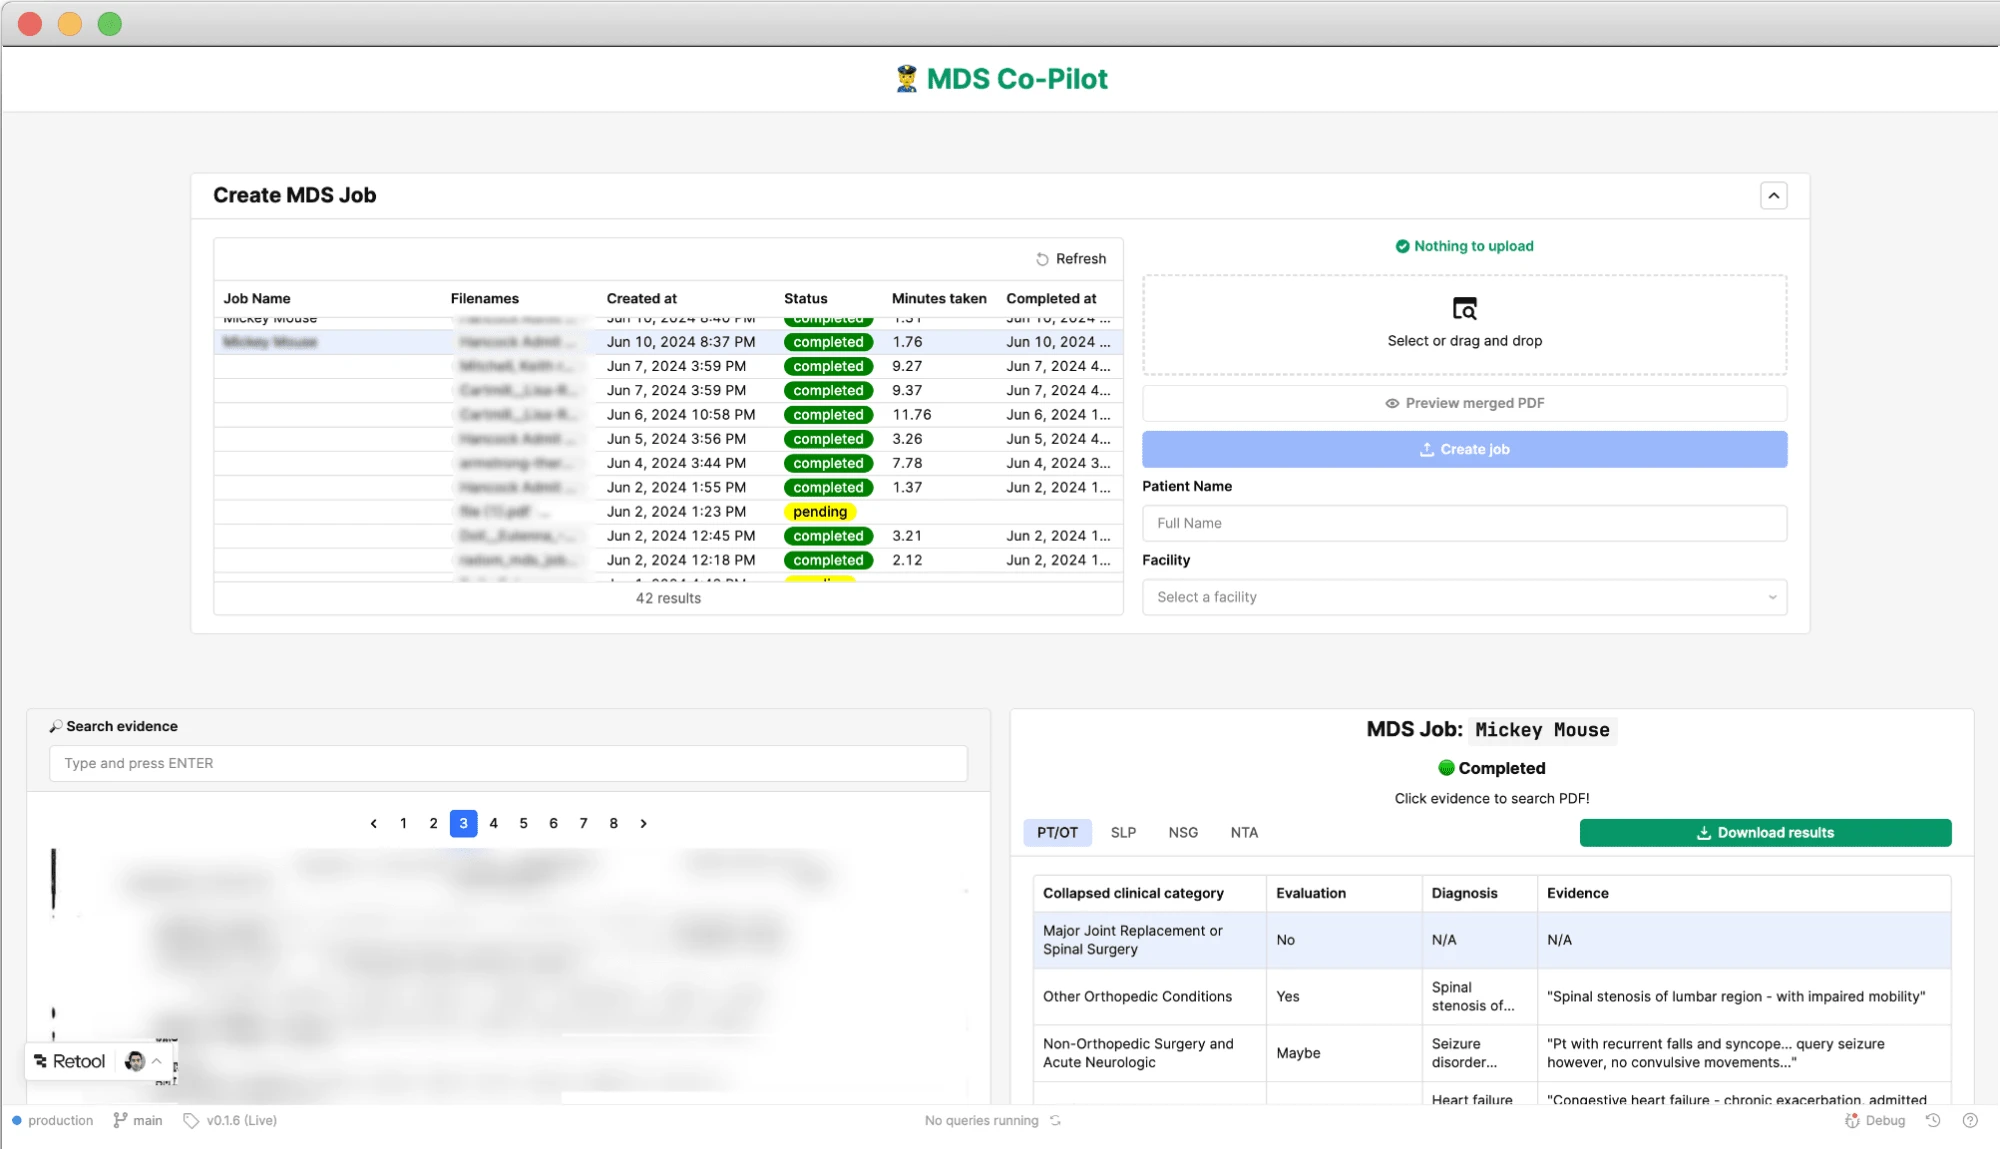Go to previous page with left chevron
The image size is (2000, 1149).
pyautogui.click(x=374, y=824)
